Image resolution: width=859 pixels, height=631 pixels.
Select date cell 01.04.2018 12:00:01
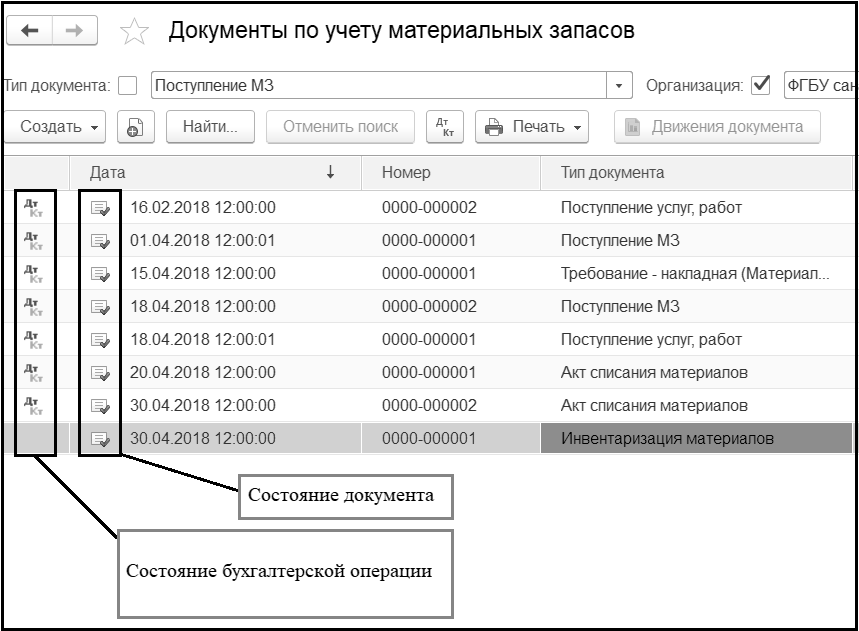point(203,240)
